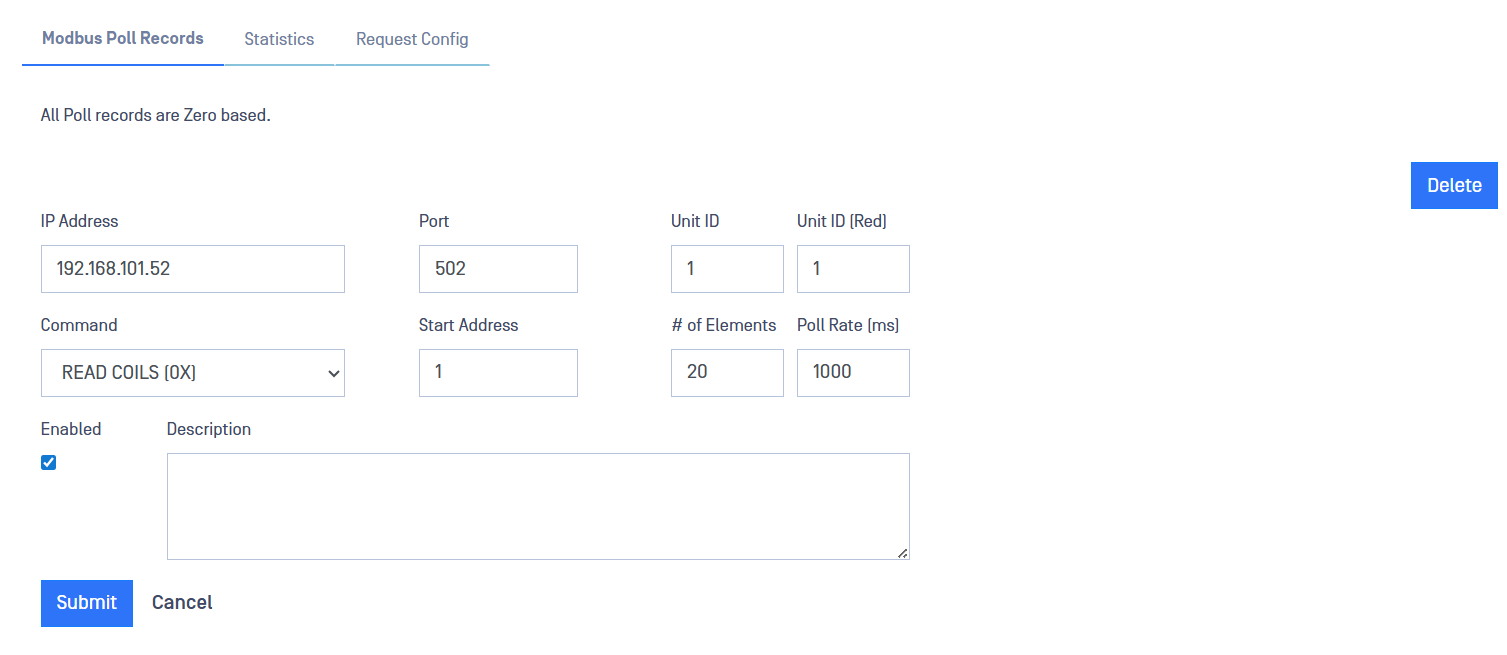This screenshot has width=1507, height=655.
Task: Select the Unit ID (Red) field
Action: point(853,269)
